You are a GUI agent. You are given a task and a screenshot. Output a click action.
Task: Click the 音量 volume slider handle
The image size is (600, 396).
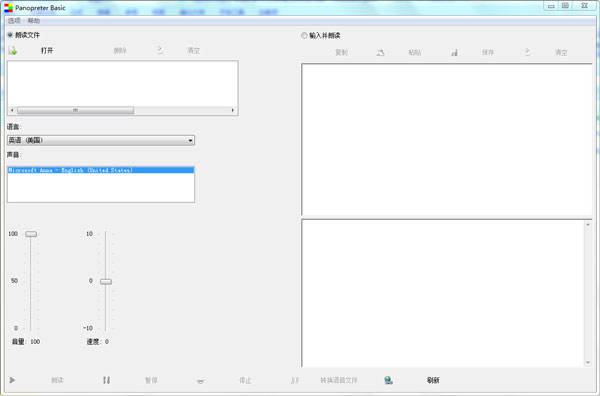tap(31, 234)
